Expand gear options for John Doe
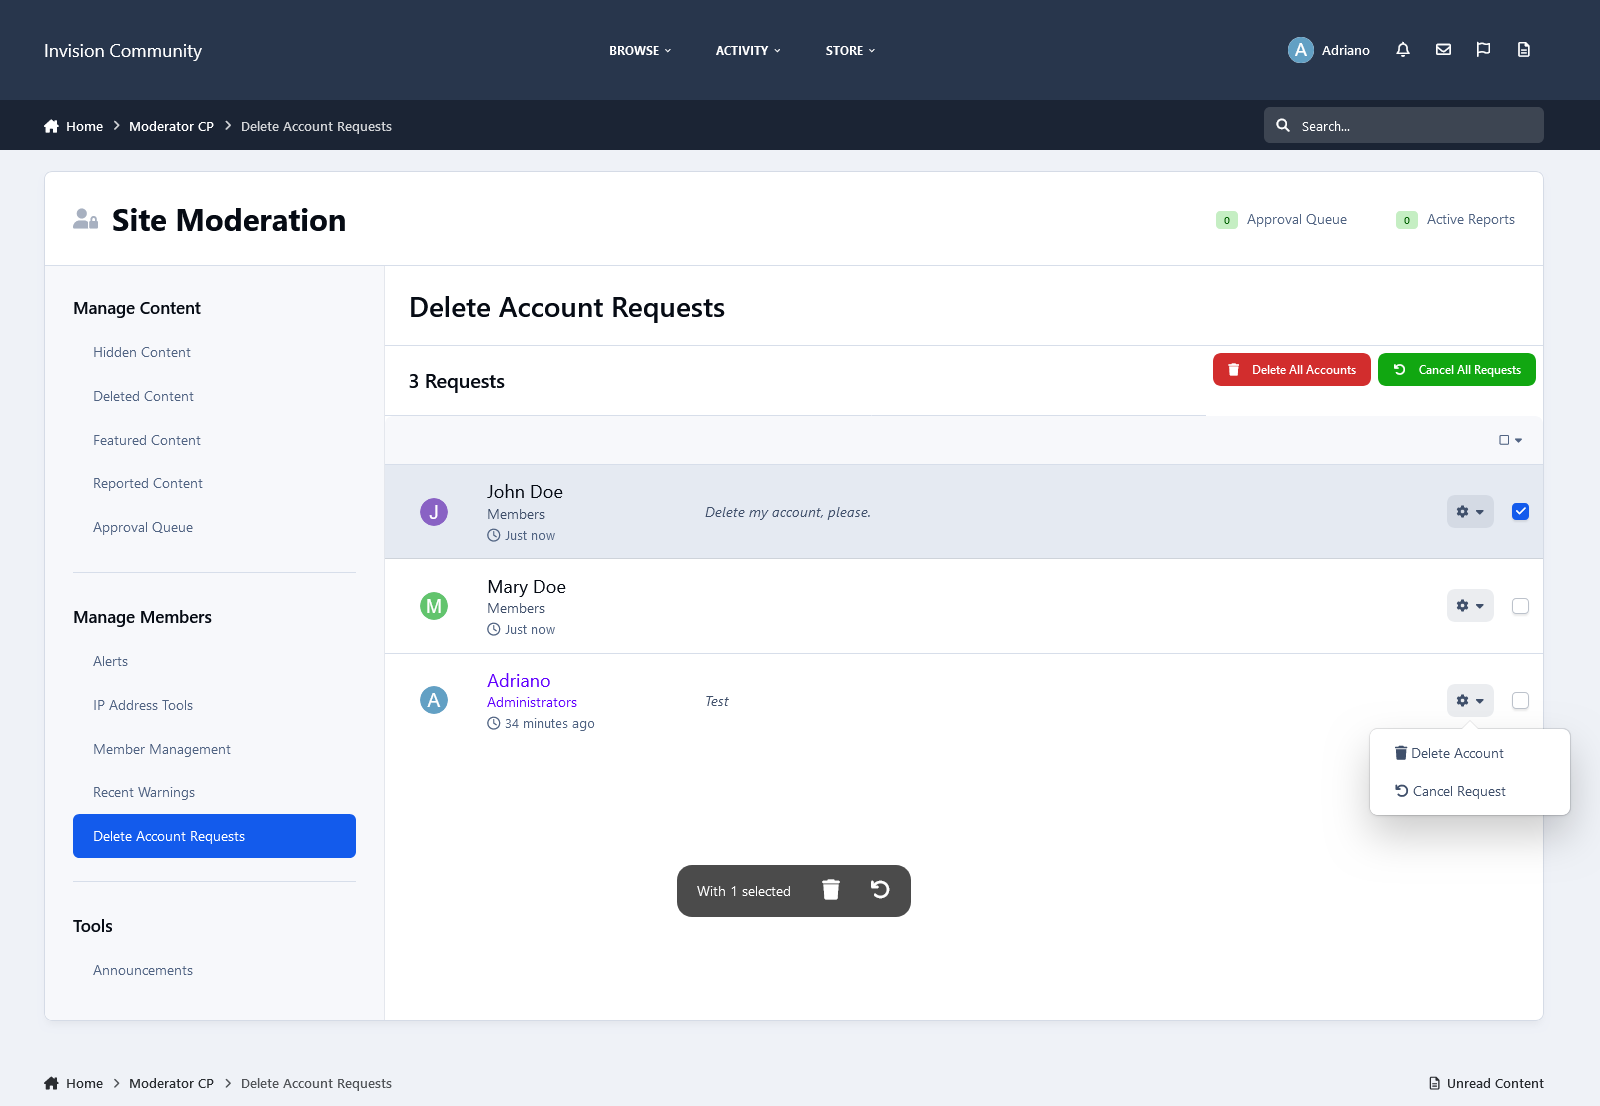This screenshot has height=1106, width=1600. pyautogui.click(x=1469, y=512)
